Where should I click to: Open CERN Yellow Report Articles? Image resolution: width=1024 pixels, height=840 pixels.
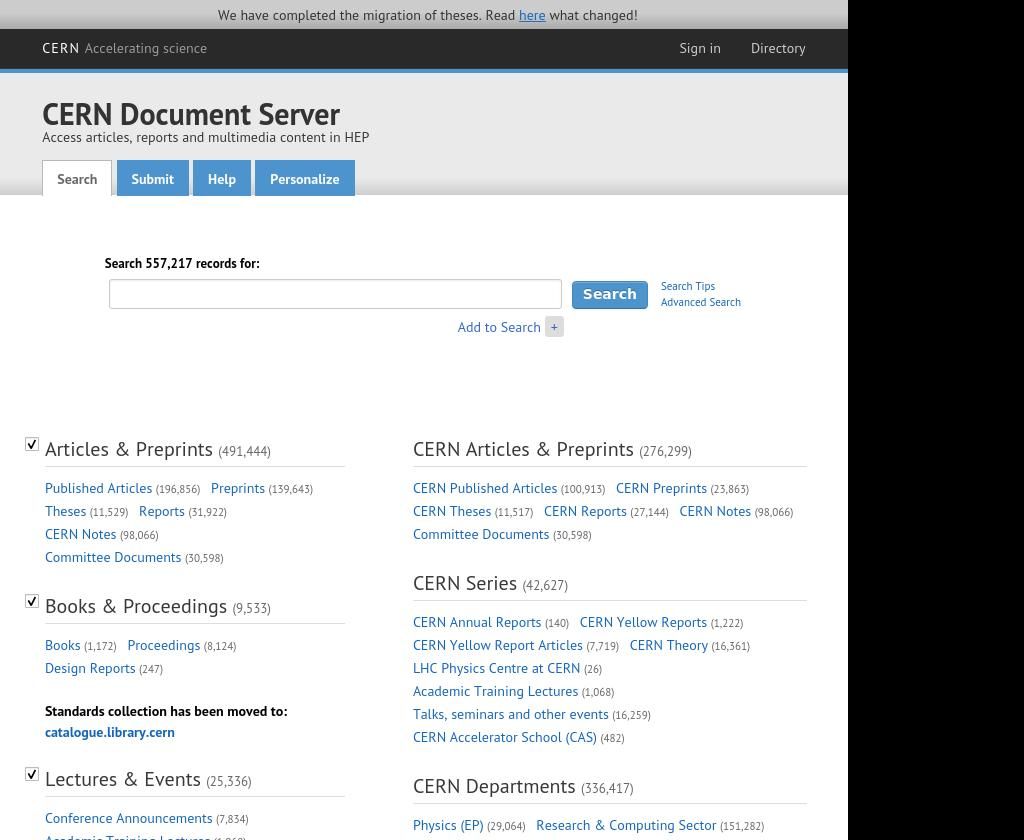pos(498,645)
